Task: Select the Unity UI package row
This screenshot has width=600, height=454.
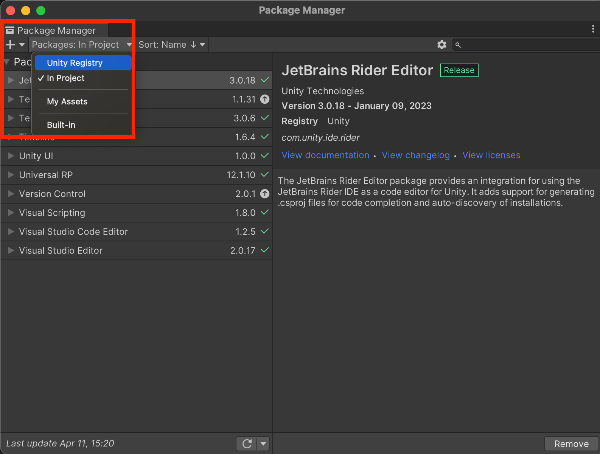Action: 137,156
